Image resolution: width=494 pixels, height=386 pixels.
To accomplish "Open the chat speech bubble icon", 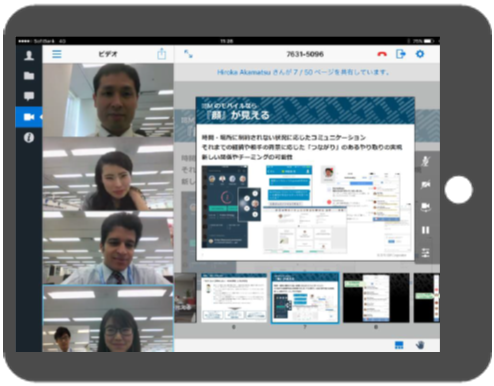I will (29, 96).
